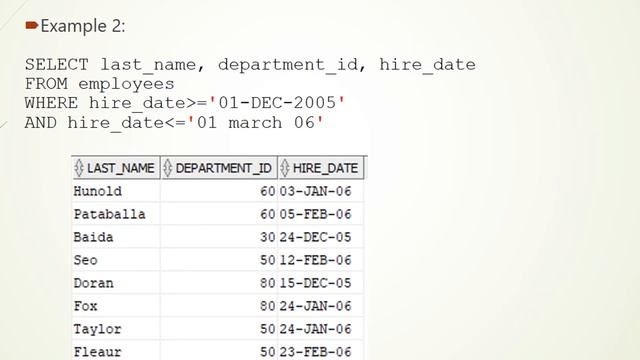Click the sort icon beside LAST_NAME
Image resolution: width=640 pixels, height=360 pixels.
(x=79, y=168)
